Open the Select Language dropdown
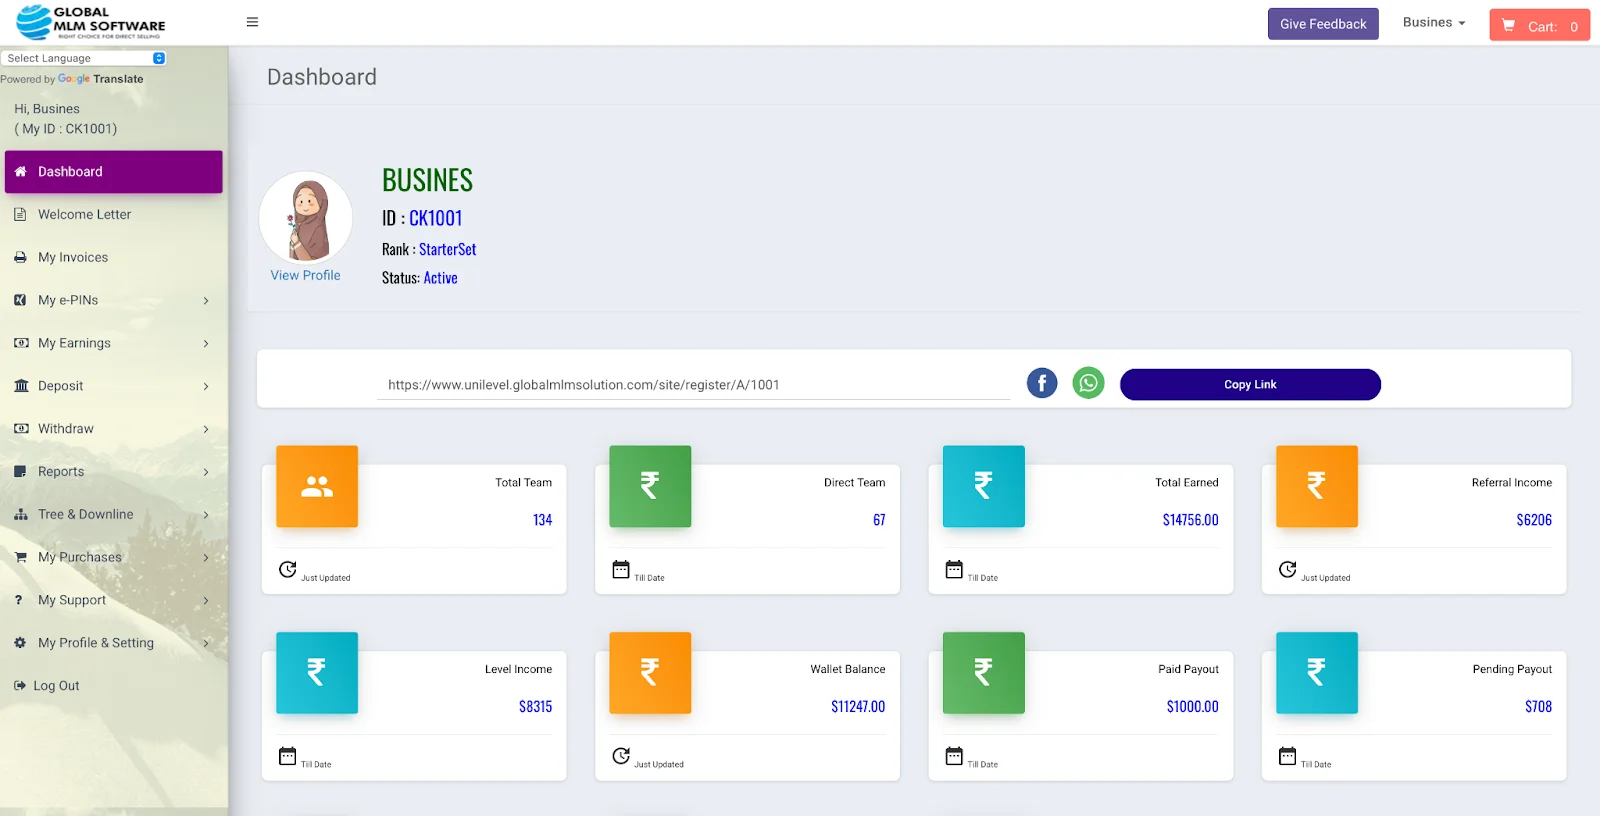The height and width of the screenshot is (816, 1600). [x=84, y=58]
